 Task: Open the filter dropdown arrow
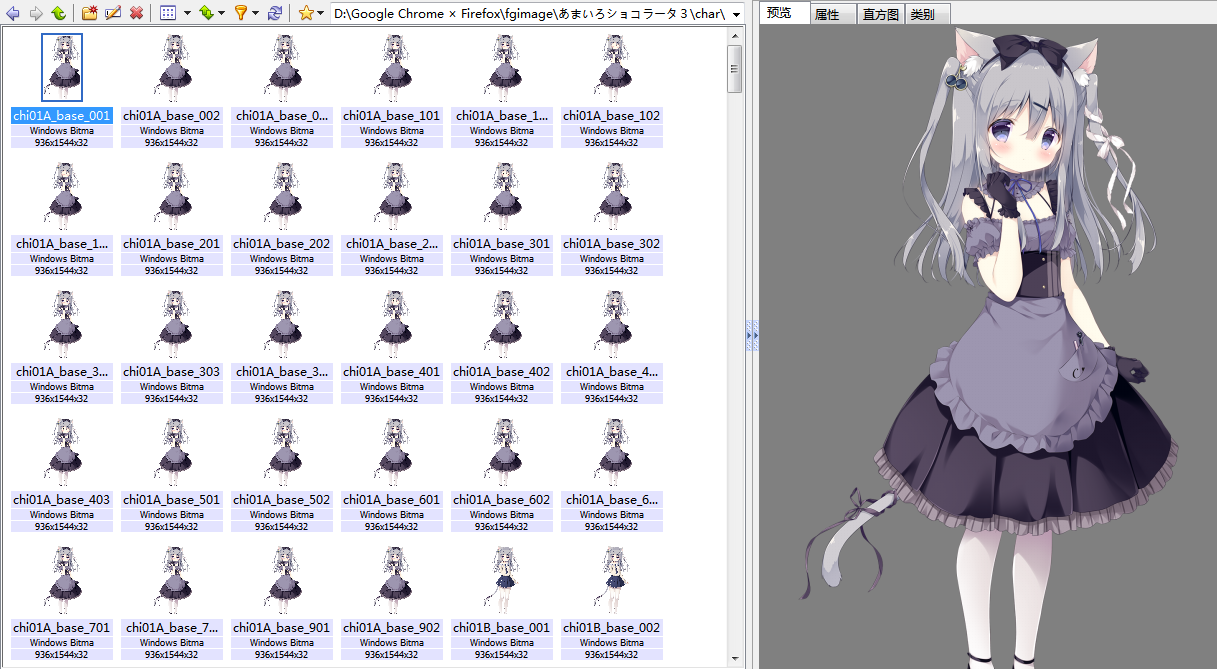pyautogui.click(x=255, y=14)
